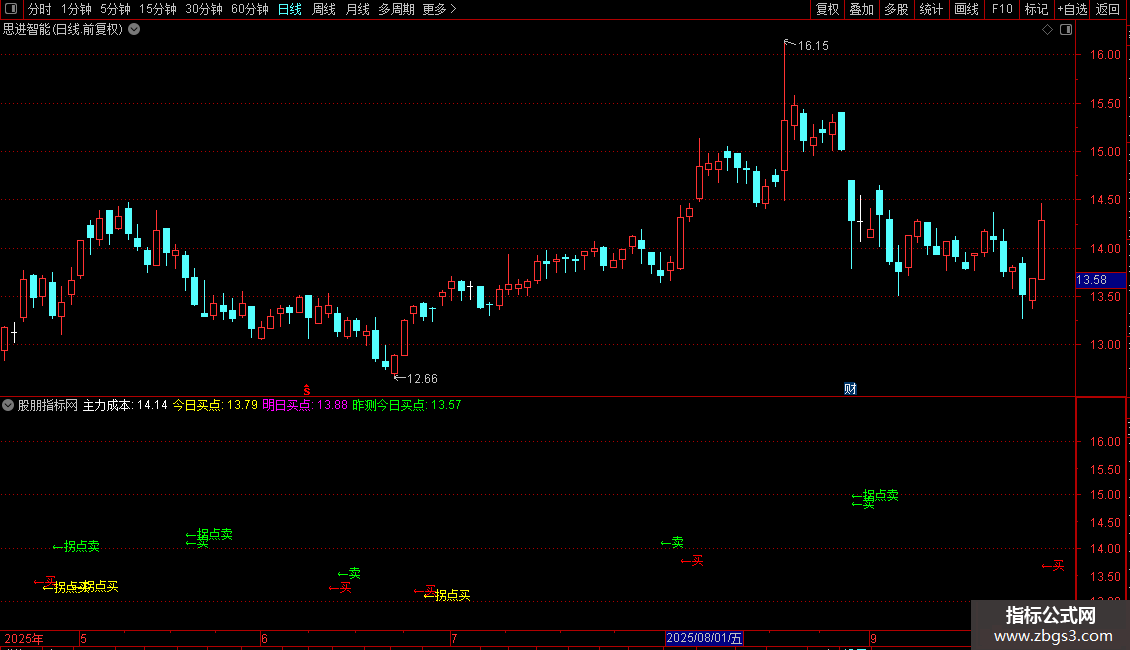Click the 返回 back button

point(1108,9)
